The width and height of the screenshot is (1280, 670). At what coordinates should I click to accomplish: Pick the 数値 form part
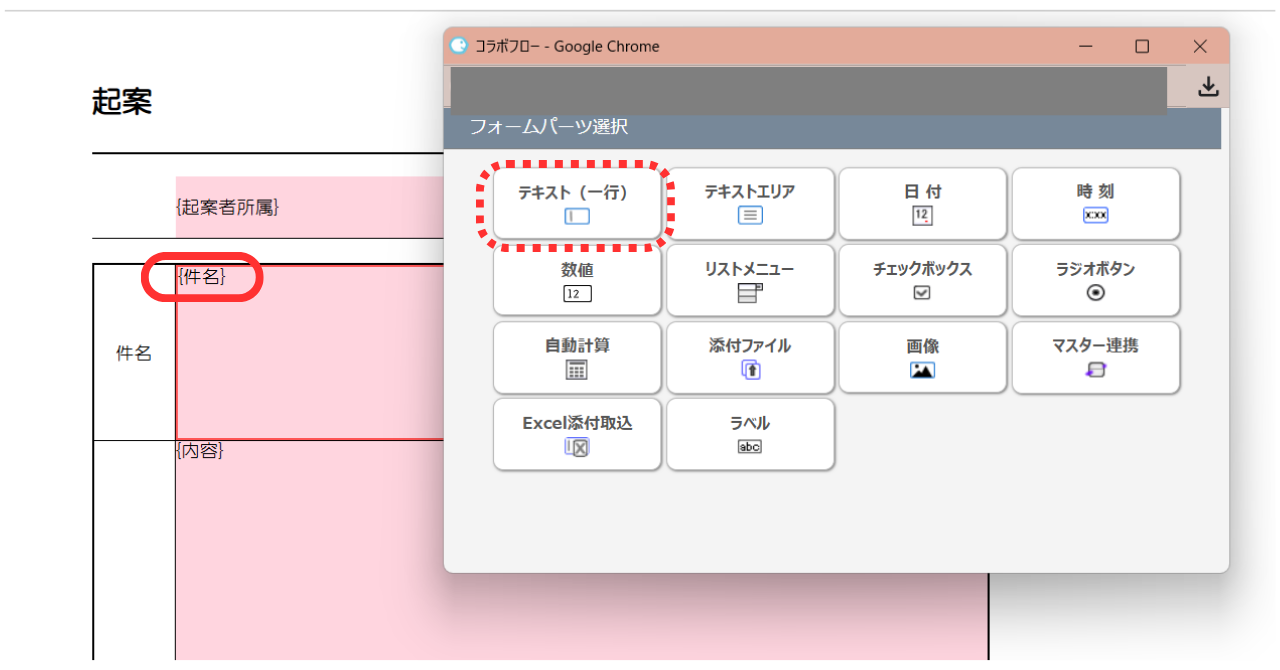click(x=577, y=281)
